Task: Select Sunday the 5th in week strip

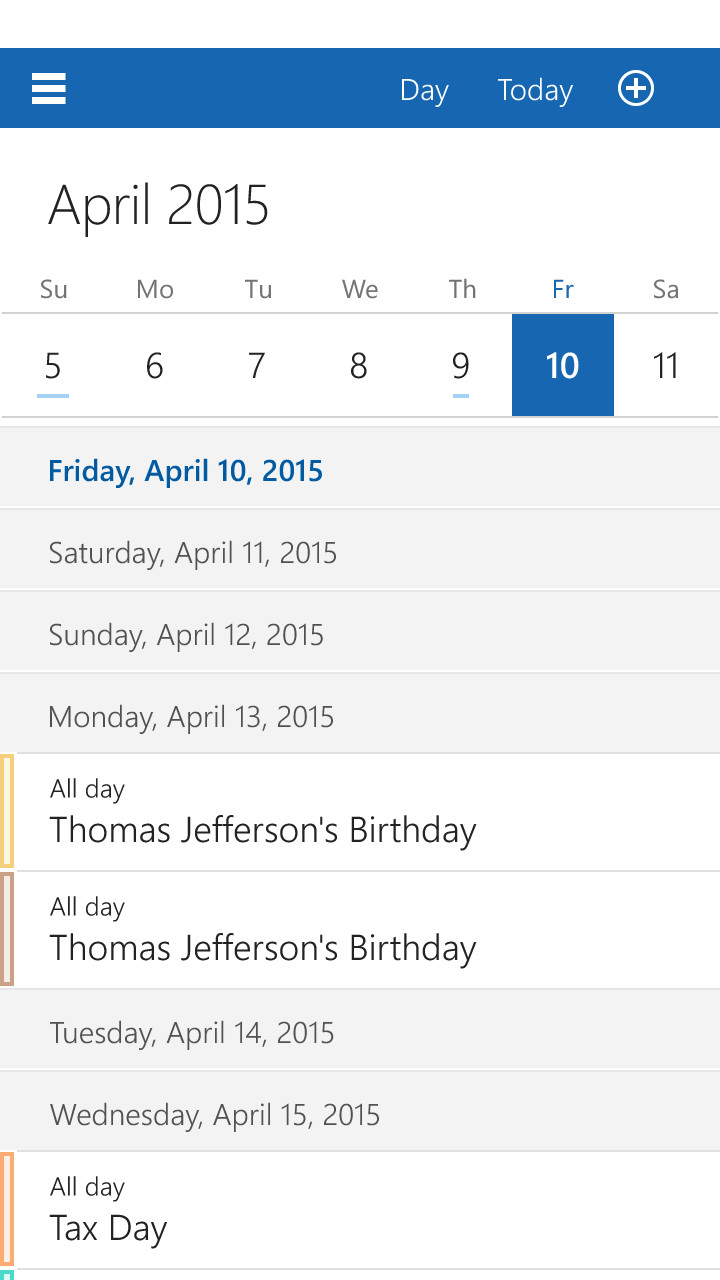Action: (53, 366)
